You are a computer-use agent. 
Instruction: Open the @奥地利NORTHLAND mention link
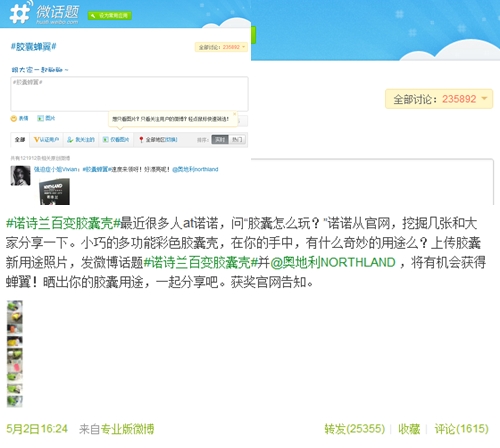click(x=333, y=263)
